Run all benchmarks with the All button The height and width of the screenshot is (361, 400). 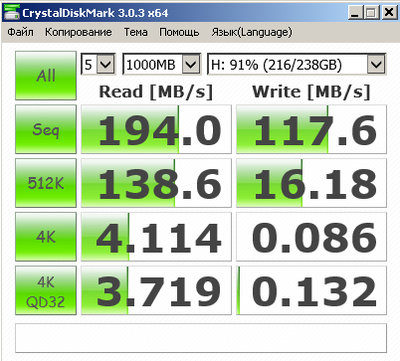click(46, 76)
